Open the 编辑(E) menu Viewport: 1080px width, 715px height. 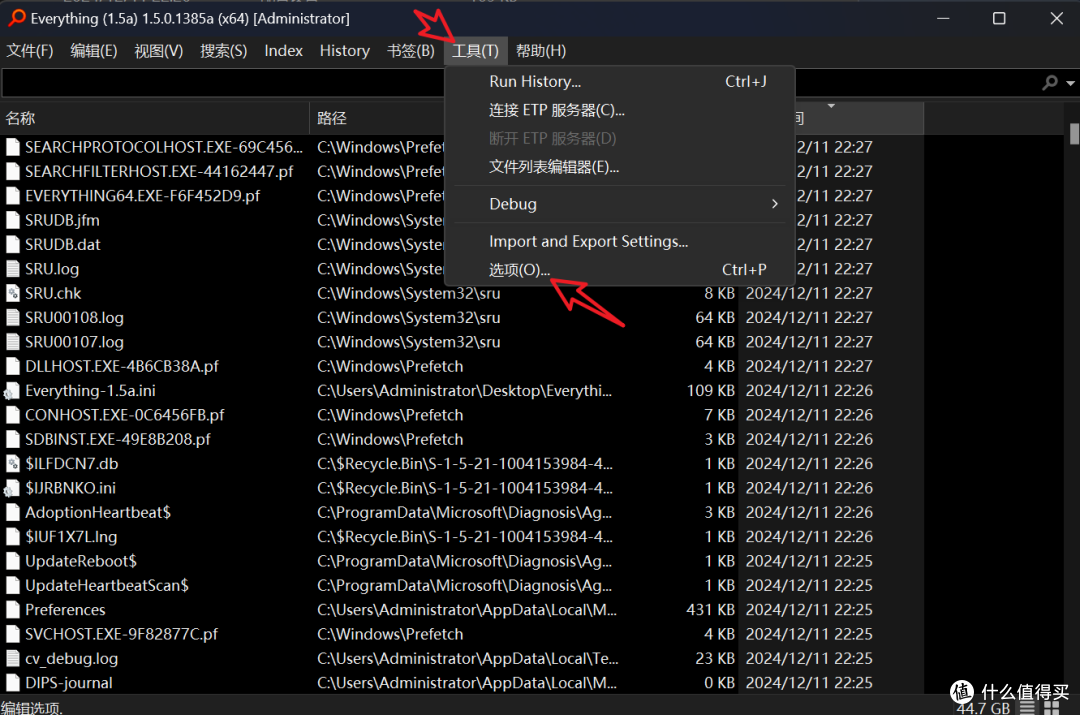[x=94, y=51]
